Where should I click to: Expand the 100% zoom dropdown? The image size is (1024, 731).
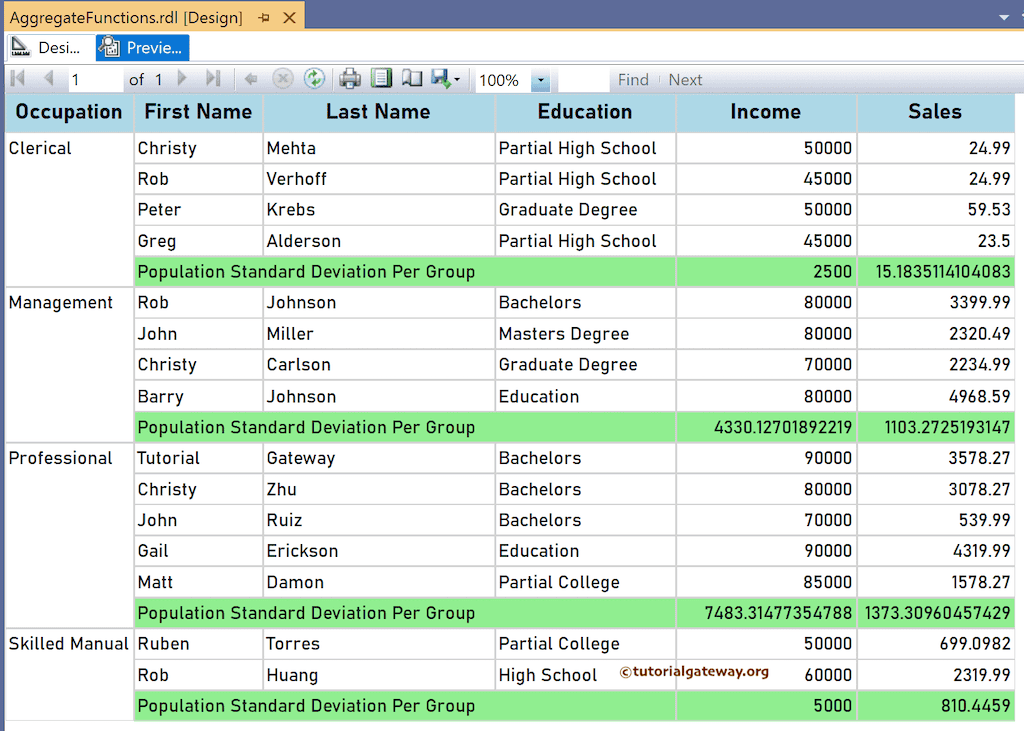click(540, 80)
